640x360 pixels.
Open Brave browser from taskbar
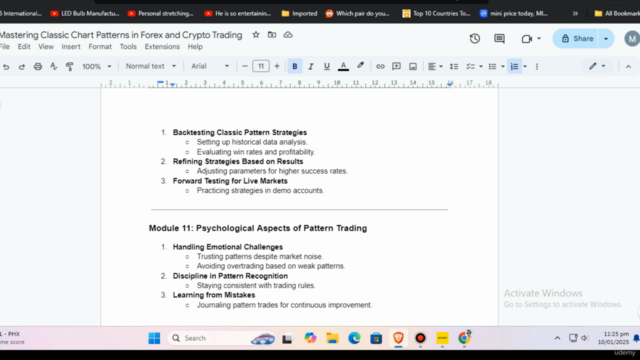398,338
